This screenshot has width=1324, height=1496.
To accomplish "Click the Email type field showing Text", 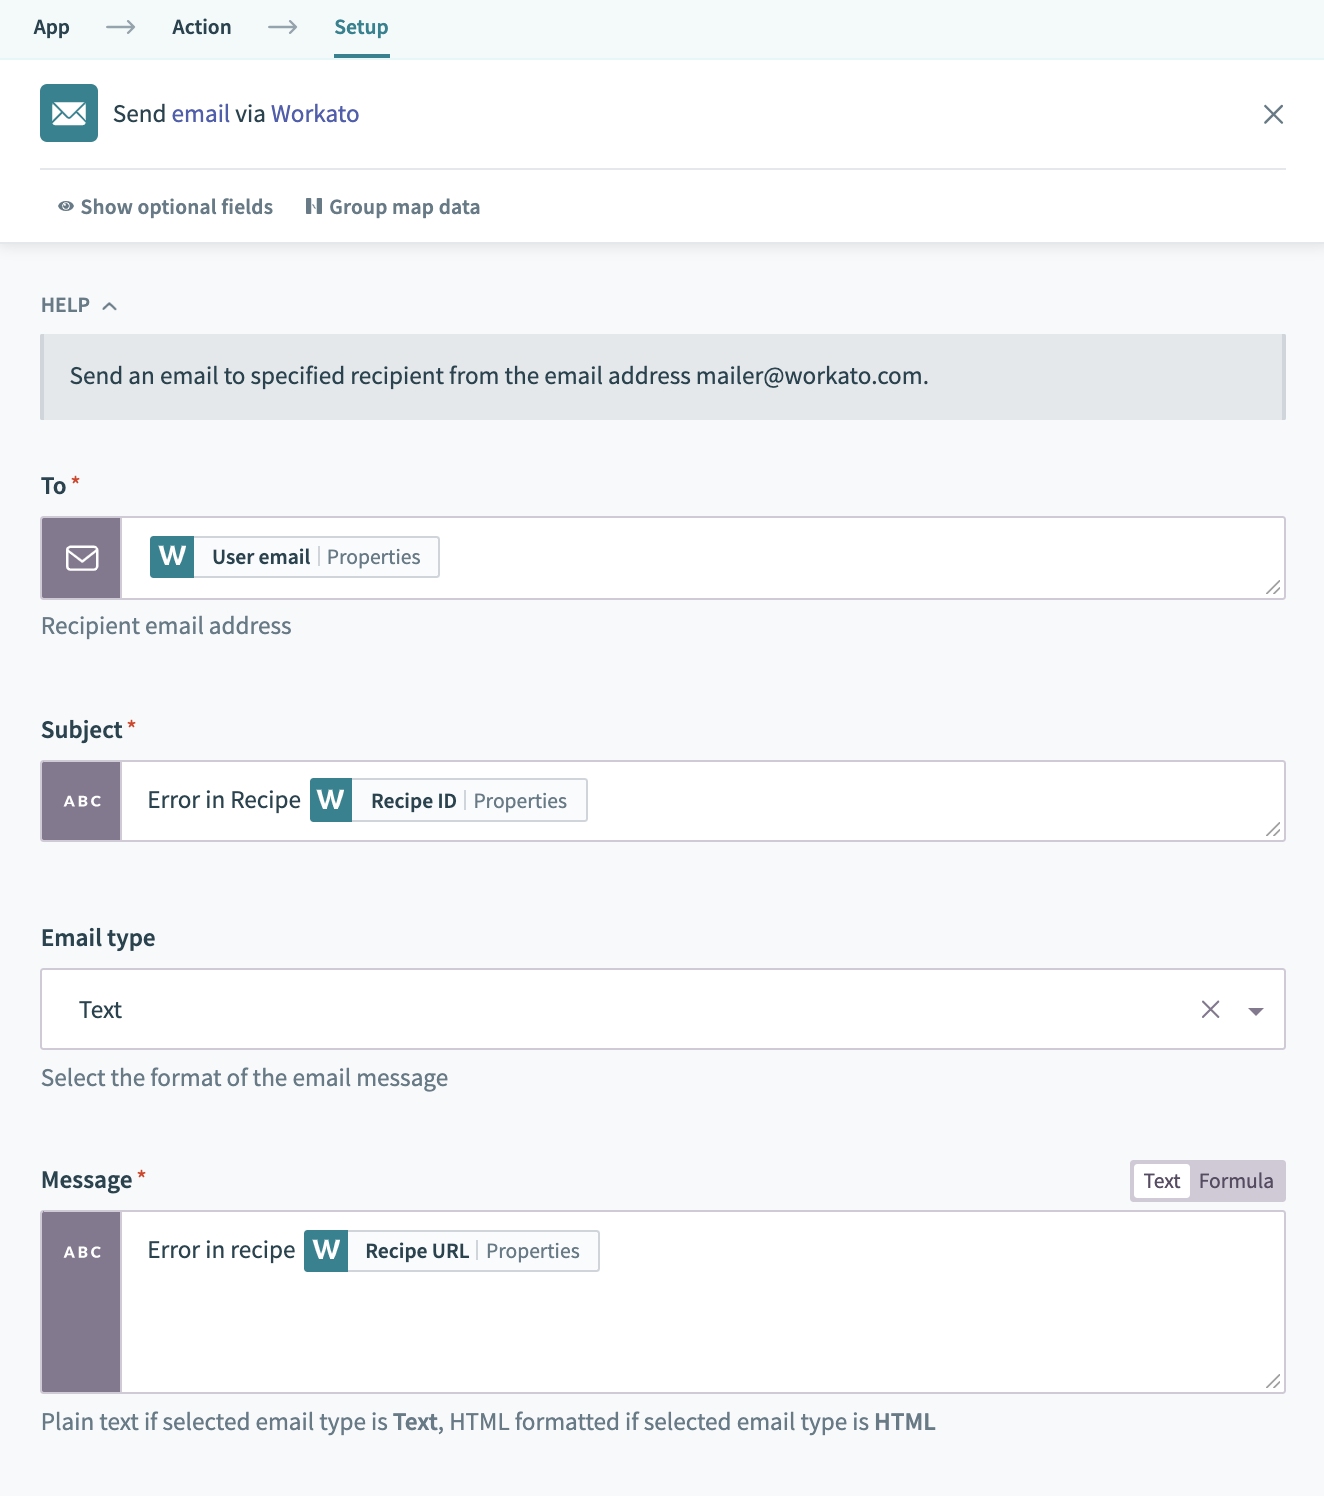I will pos(600,1009).
